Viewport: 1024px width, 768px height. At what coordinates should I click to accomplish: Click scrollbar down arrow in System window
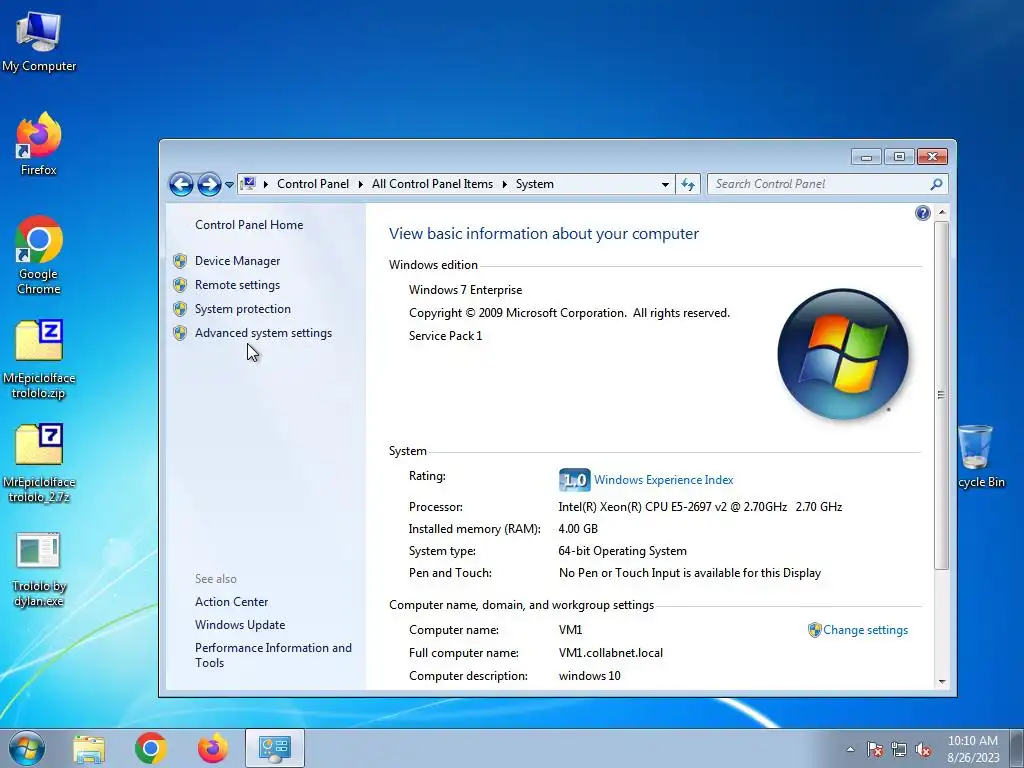(941, 681)
